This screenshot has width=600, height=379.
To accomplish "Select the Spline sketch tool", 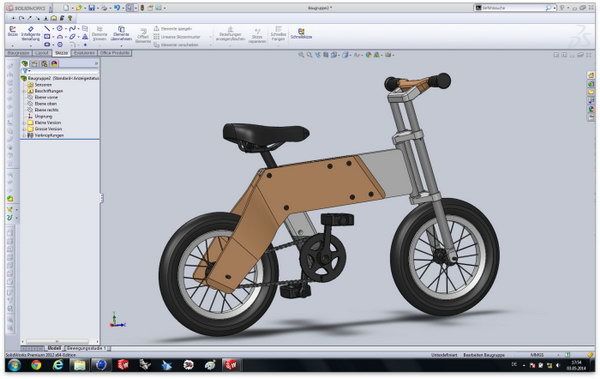I will pyautogui.click(x=72, y=28).
